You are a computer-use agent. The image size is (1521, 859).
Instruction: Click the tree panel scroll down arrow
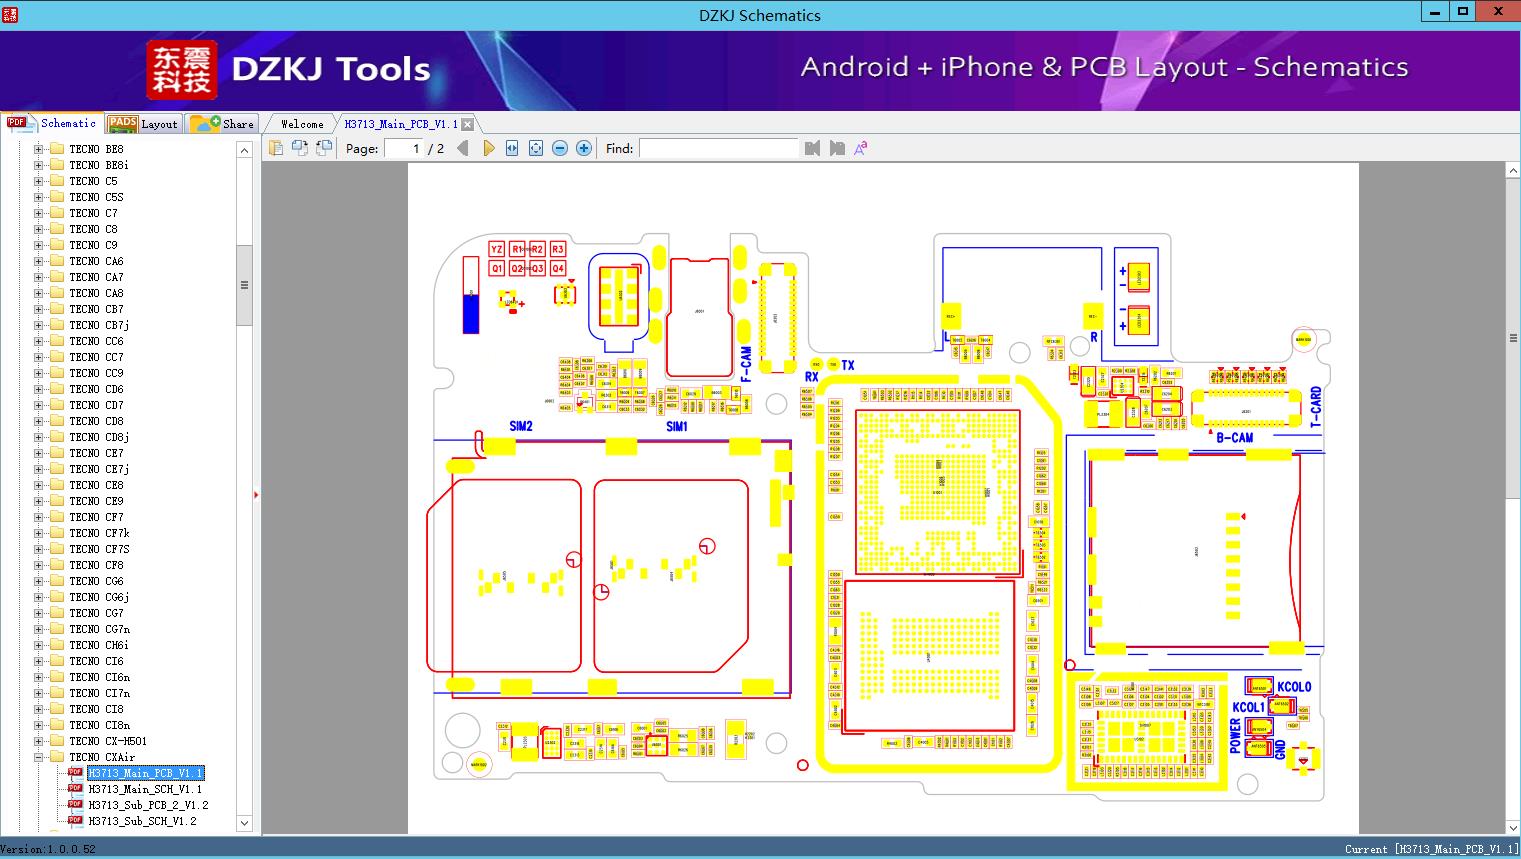[244, 823]
